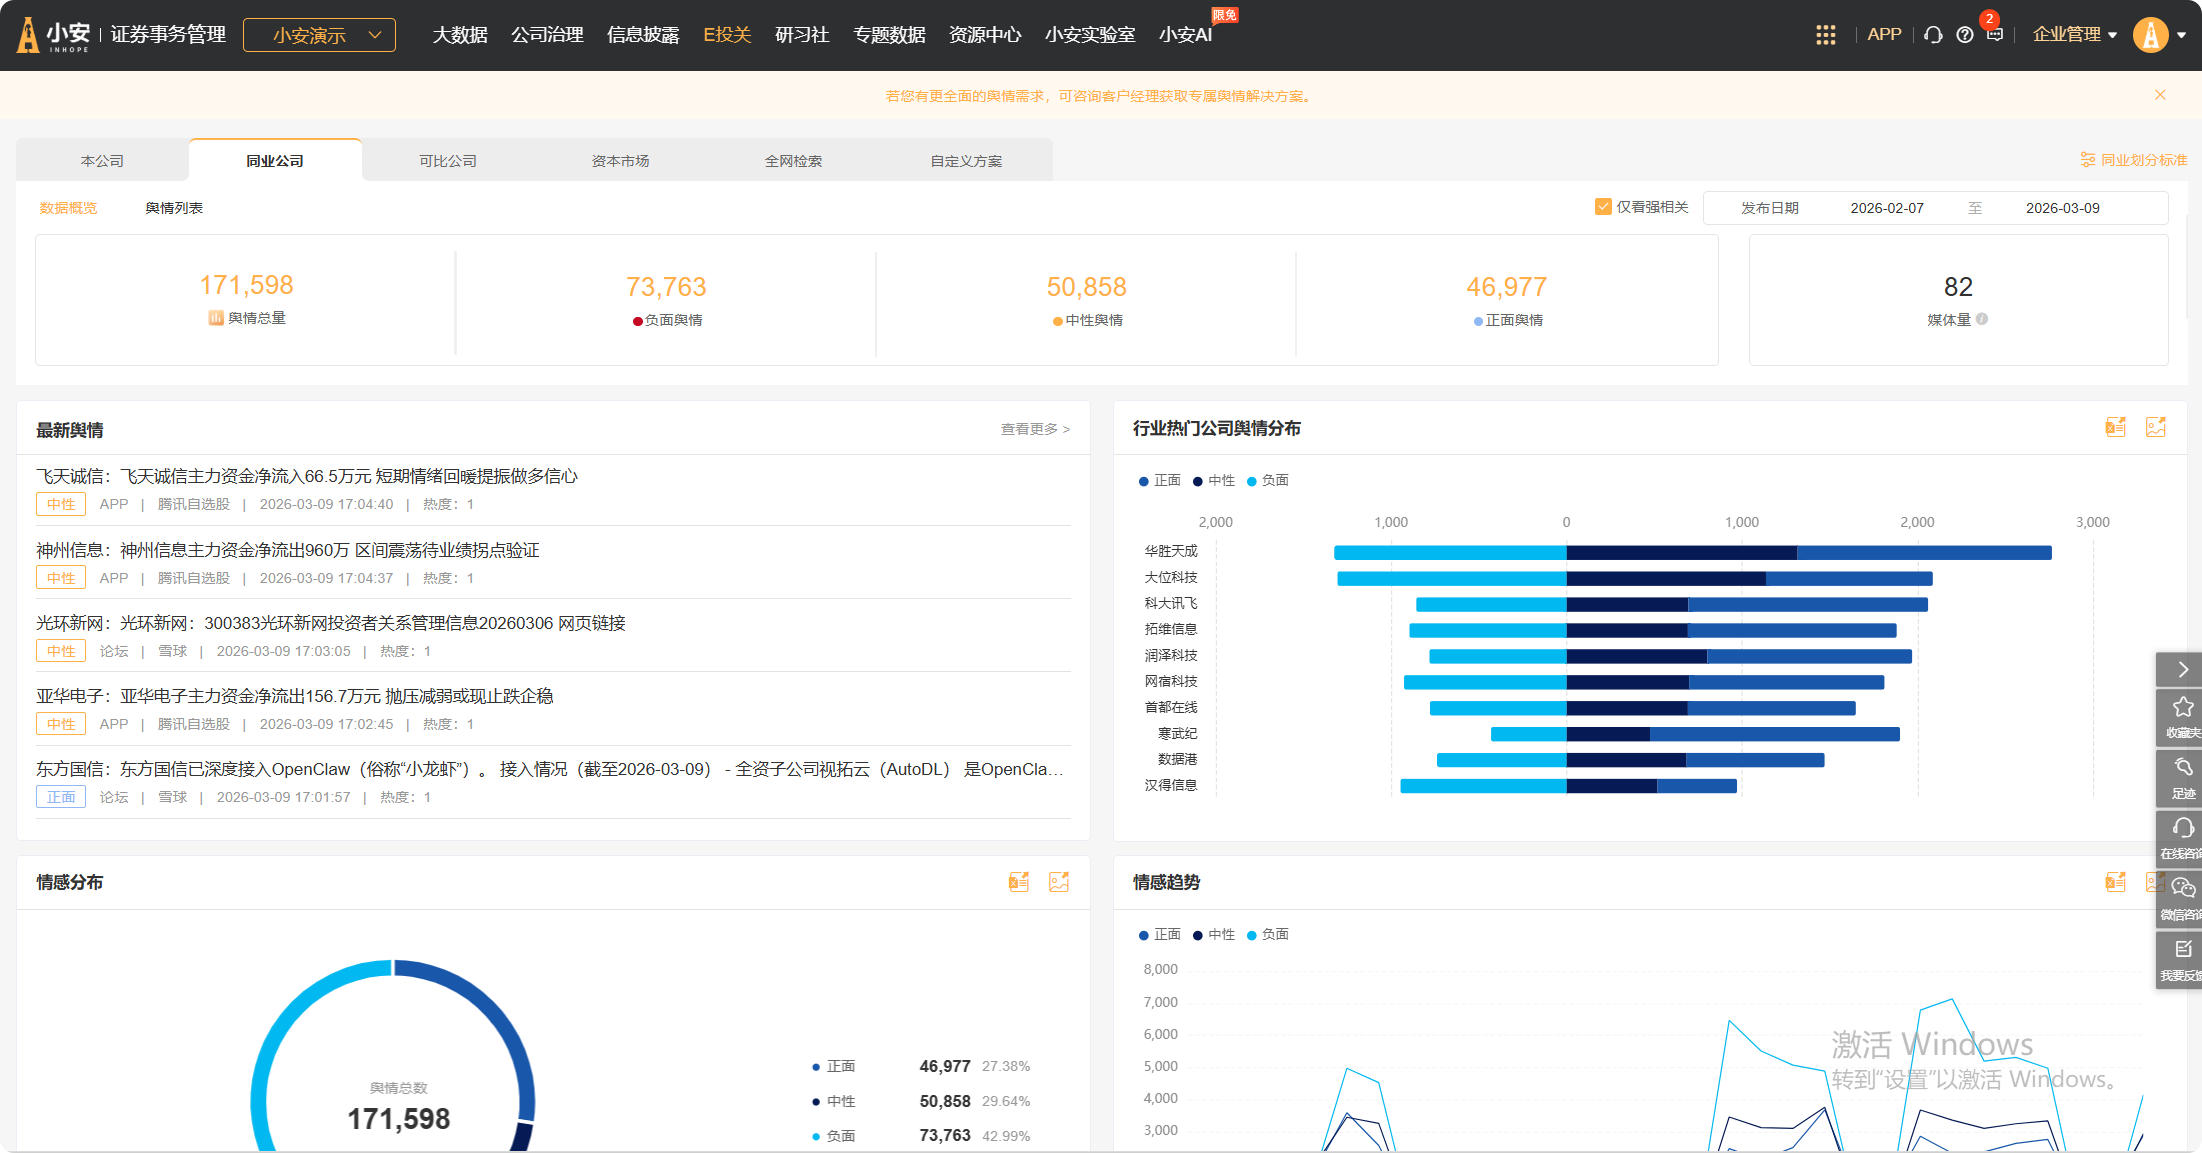This screenshot has height=1153, width=2202.
Task: Open the footprint history sidebar icon
Action: pyautogui.click(x=2182, y=777)
